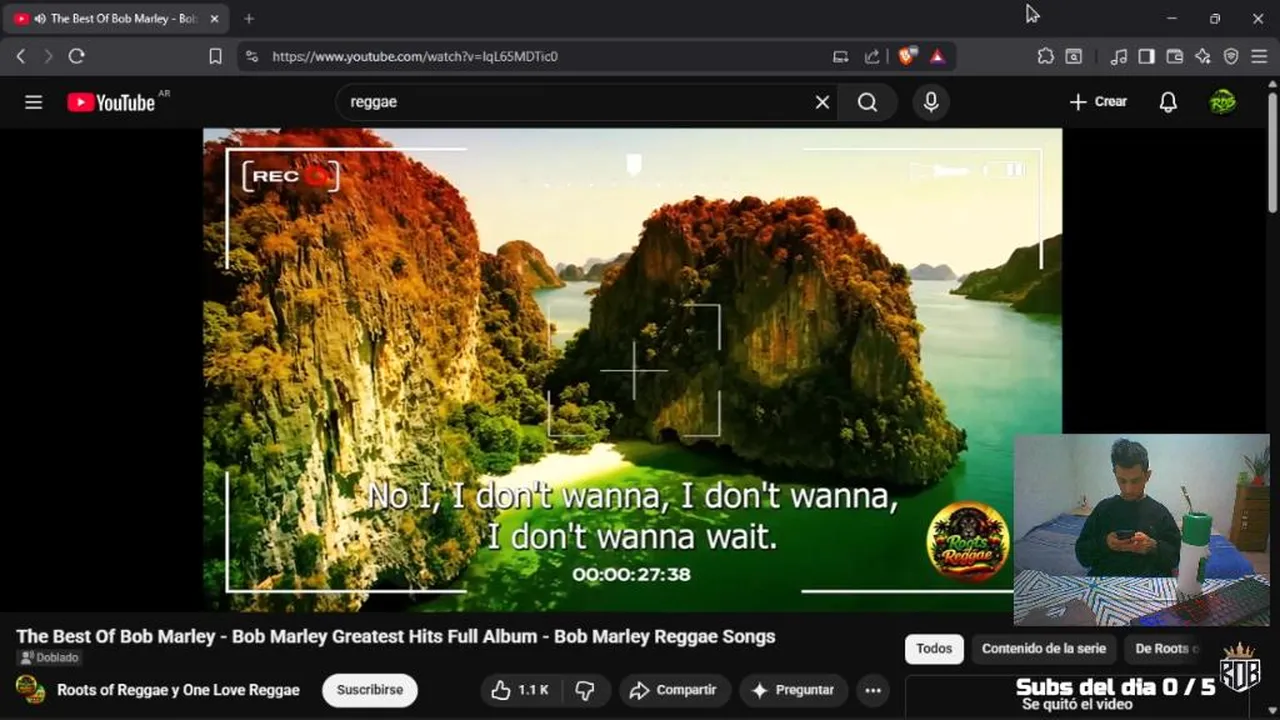This screenshot has height=720, width=1280.
Task: Click the Doblado dubbed label
Action: point(49,658)
